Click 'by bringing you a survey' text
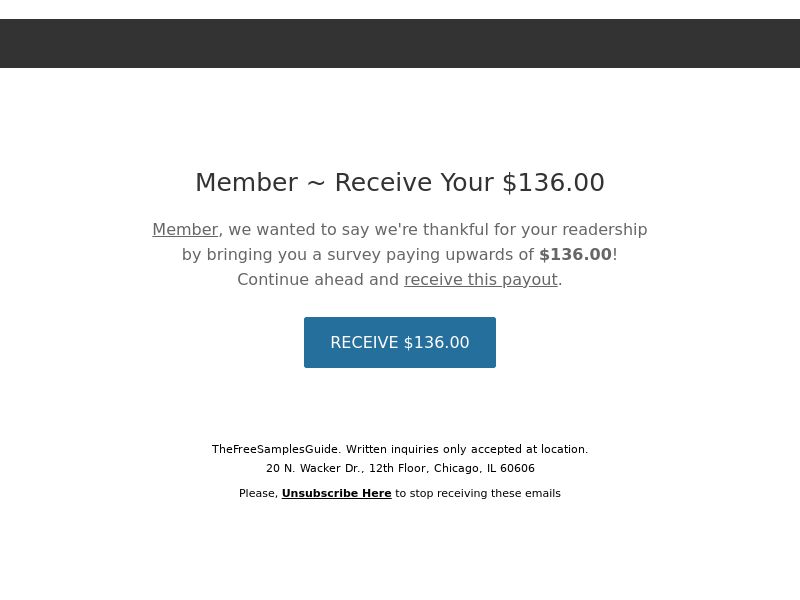This screenshot has width=800, height=600. [x=281, y=255]
